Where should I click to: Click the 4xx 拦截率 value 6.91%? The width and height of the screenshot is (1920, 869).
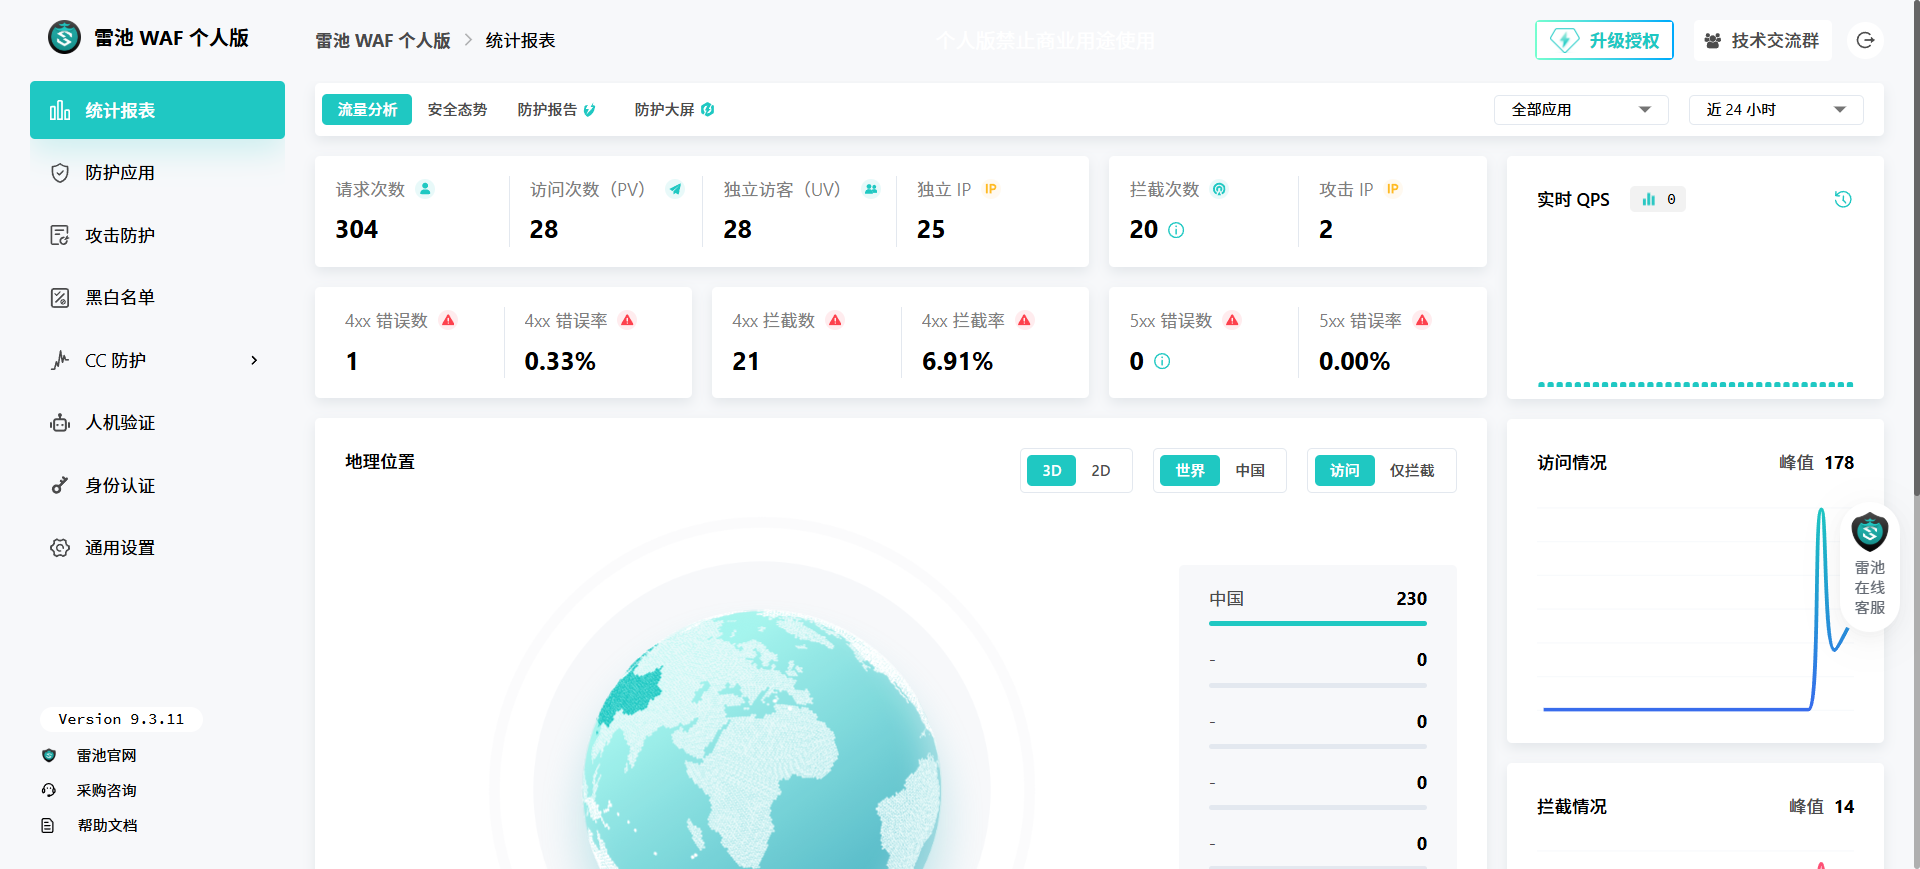[x=957, y=361]
